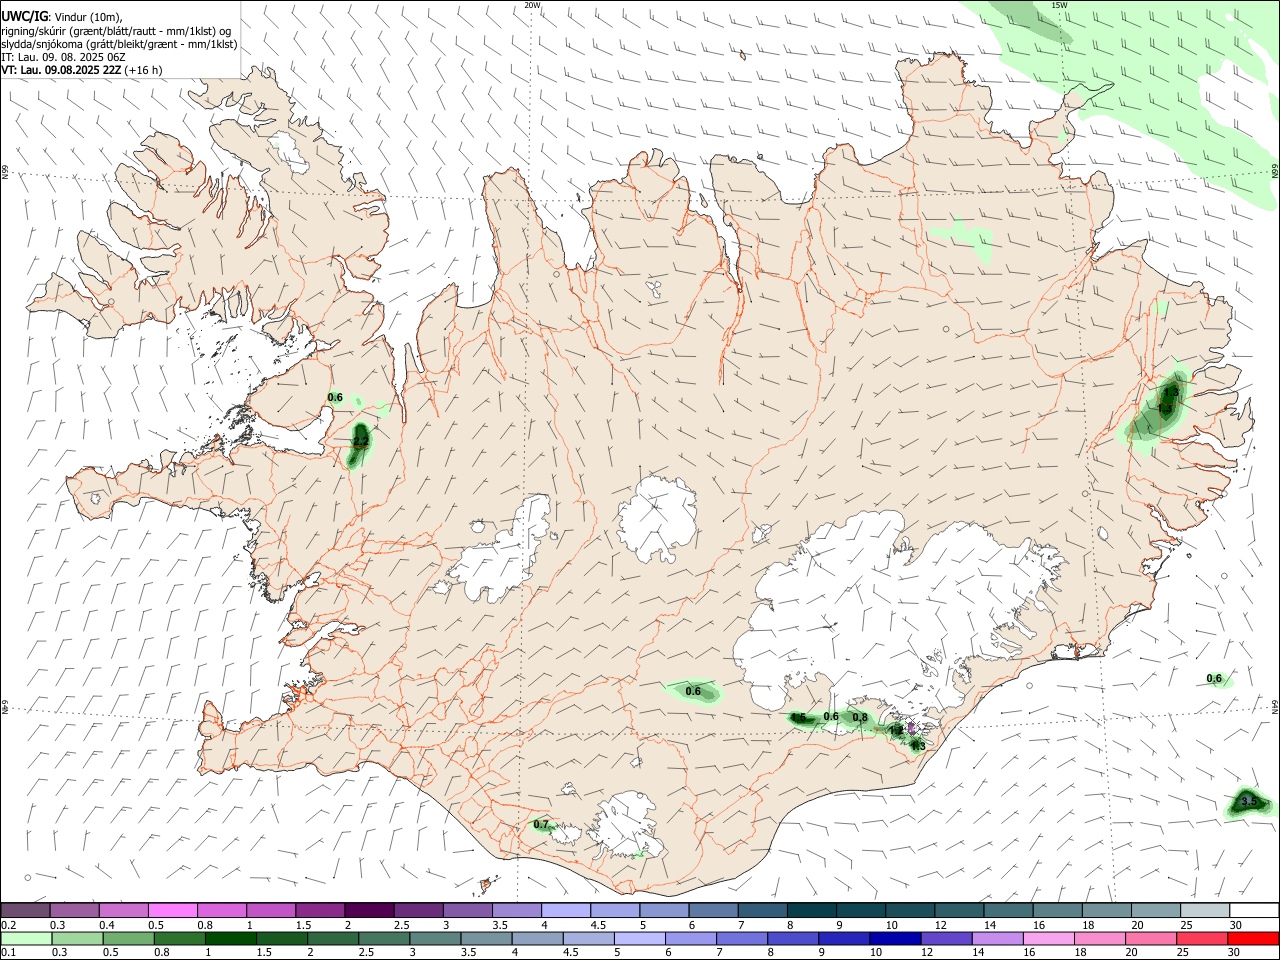Image resolution: width=1280 pixels, height=960 pixels.
Task: Click the 3.5 rainfall value offshore southeast
Action: (x=1249, y=801)
